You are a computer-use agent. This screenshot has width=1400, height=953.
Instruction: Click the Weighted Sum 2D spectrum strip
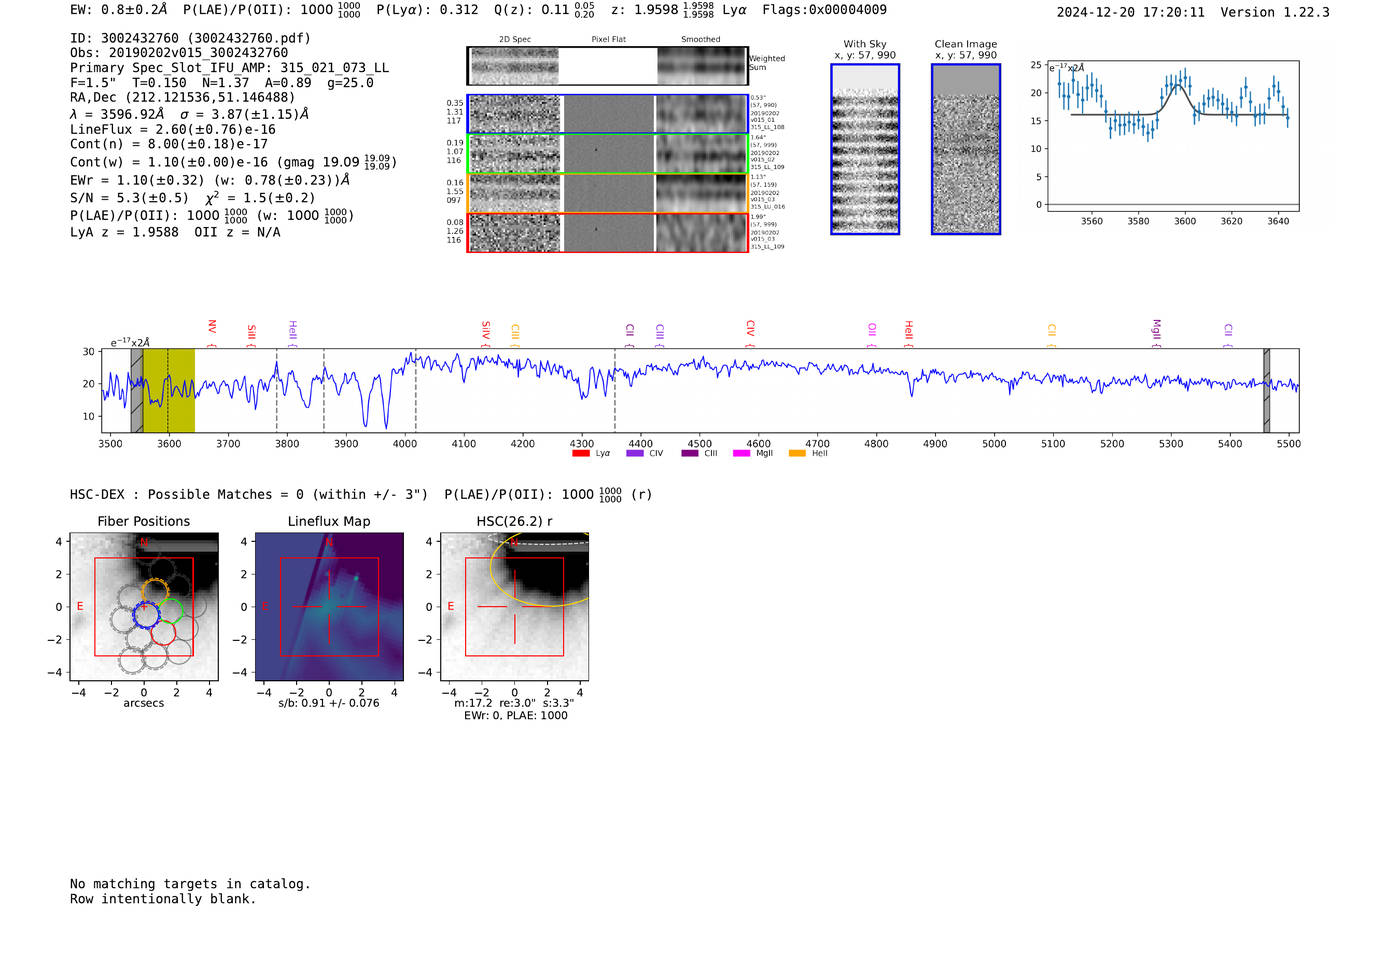point(607,66)
